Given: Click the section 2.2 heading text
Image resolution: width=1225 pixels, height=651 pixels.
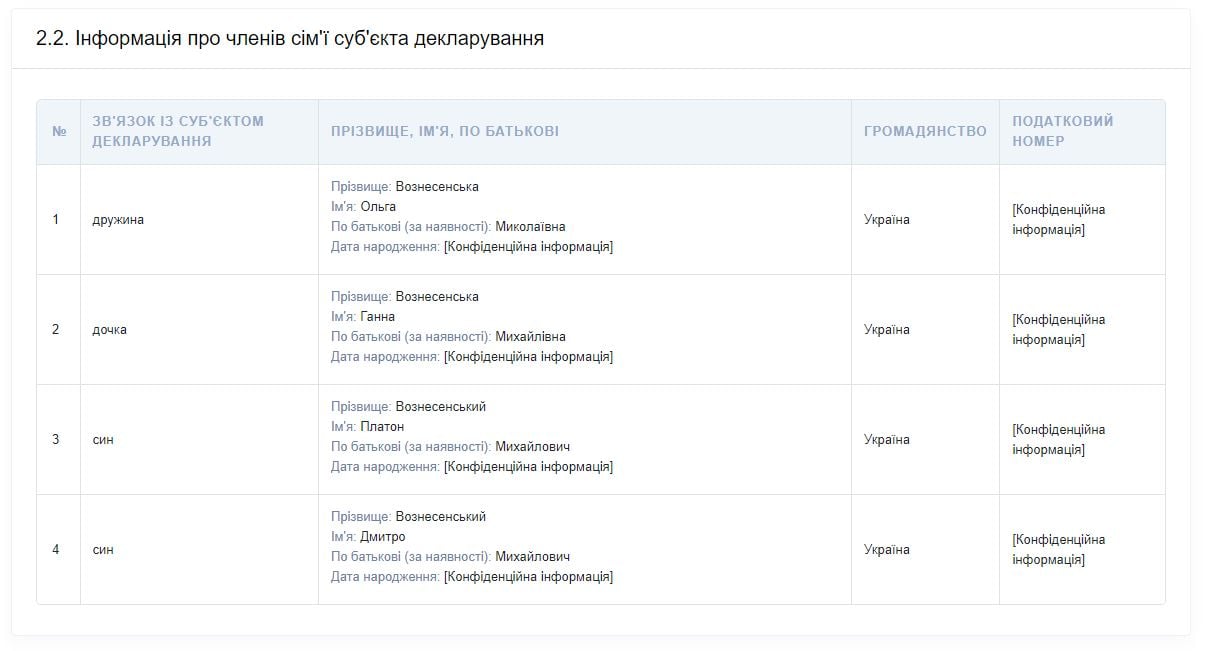Looking at the screenshot, I should pyautogui.click(x=290, y=39).
